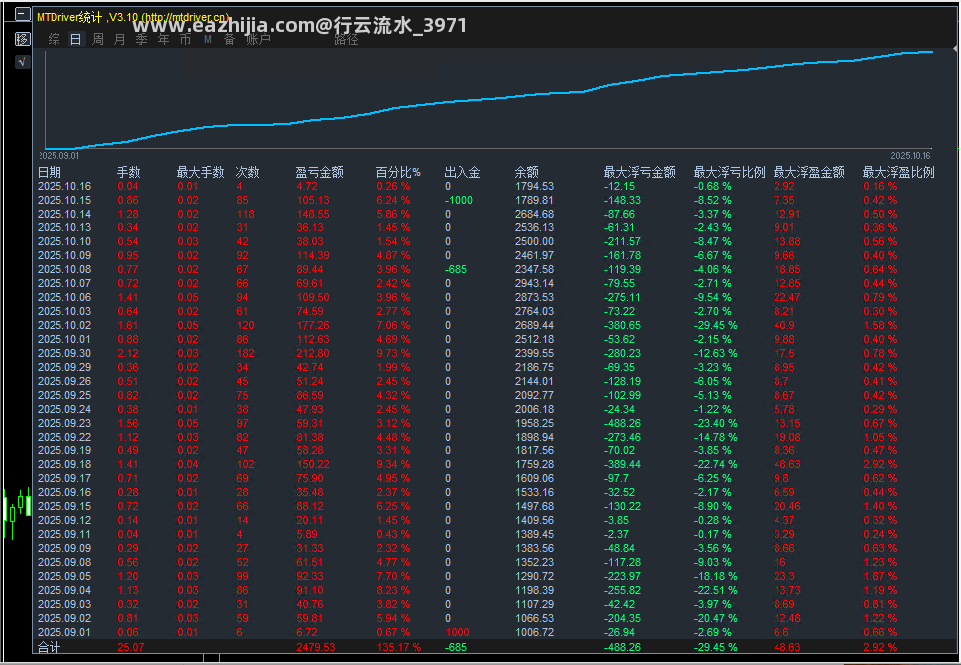Select the 2025.10.10 row date

[64, 241]
